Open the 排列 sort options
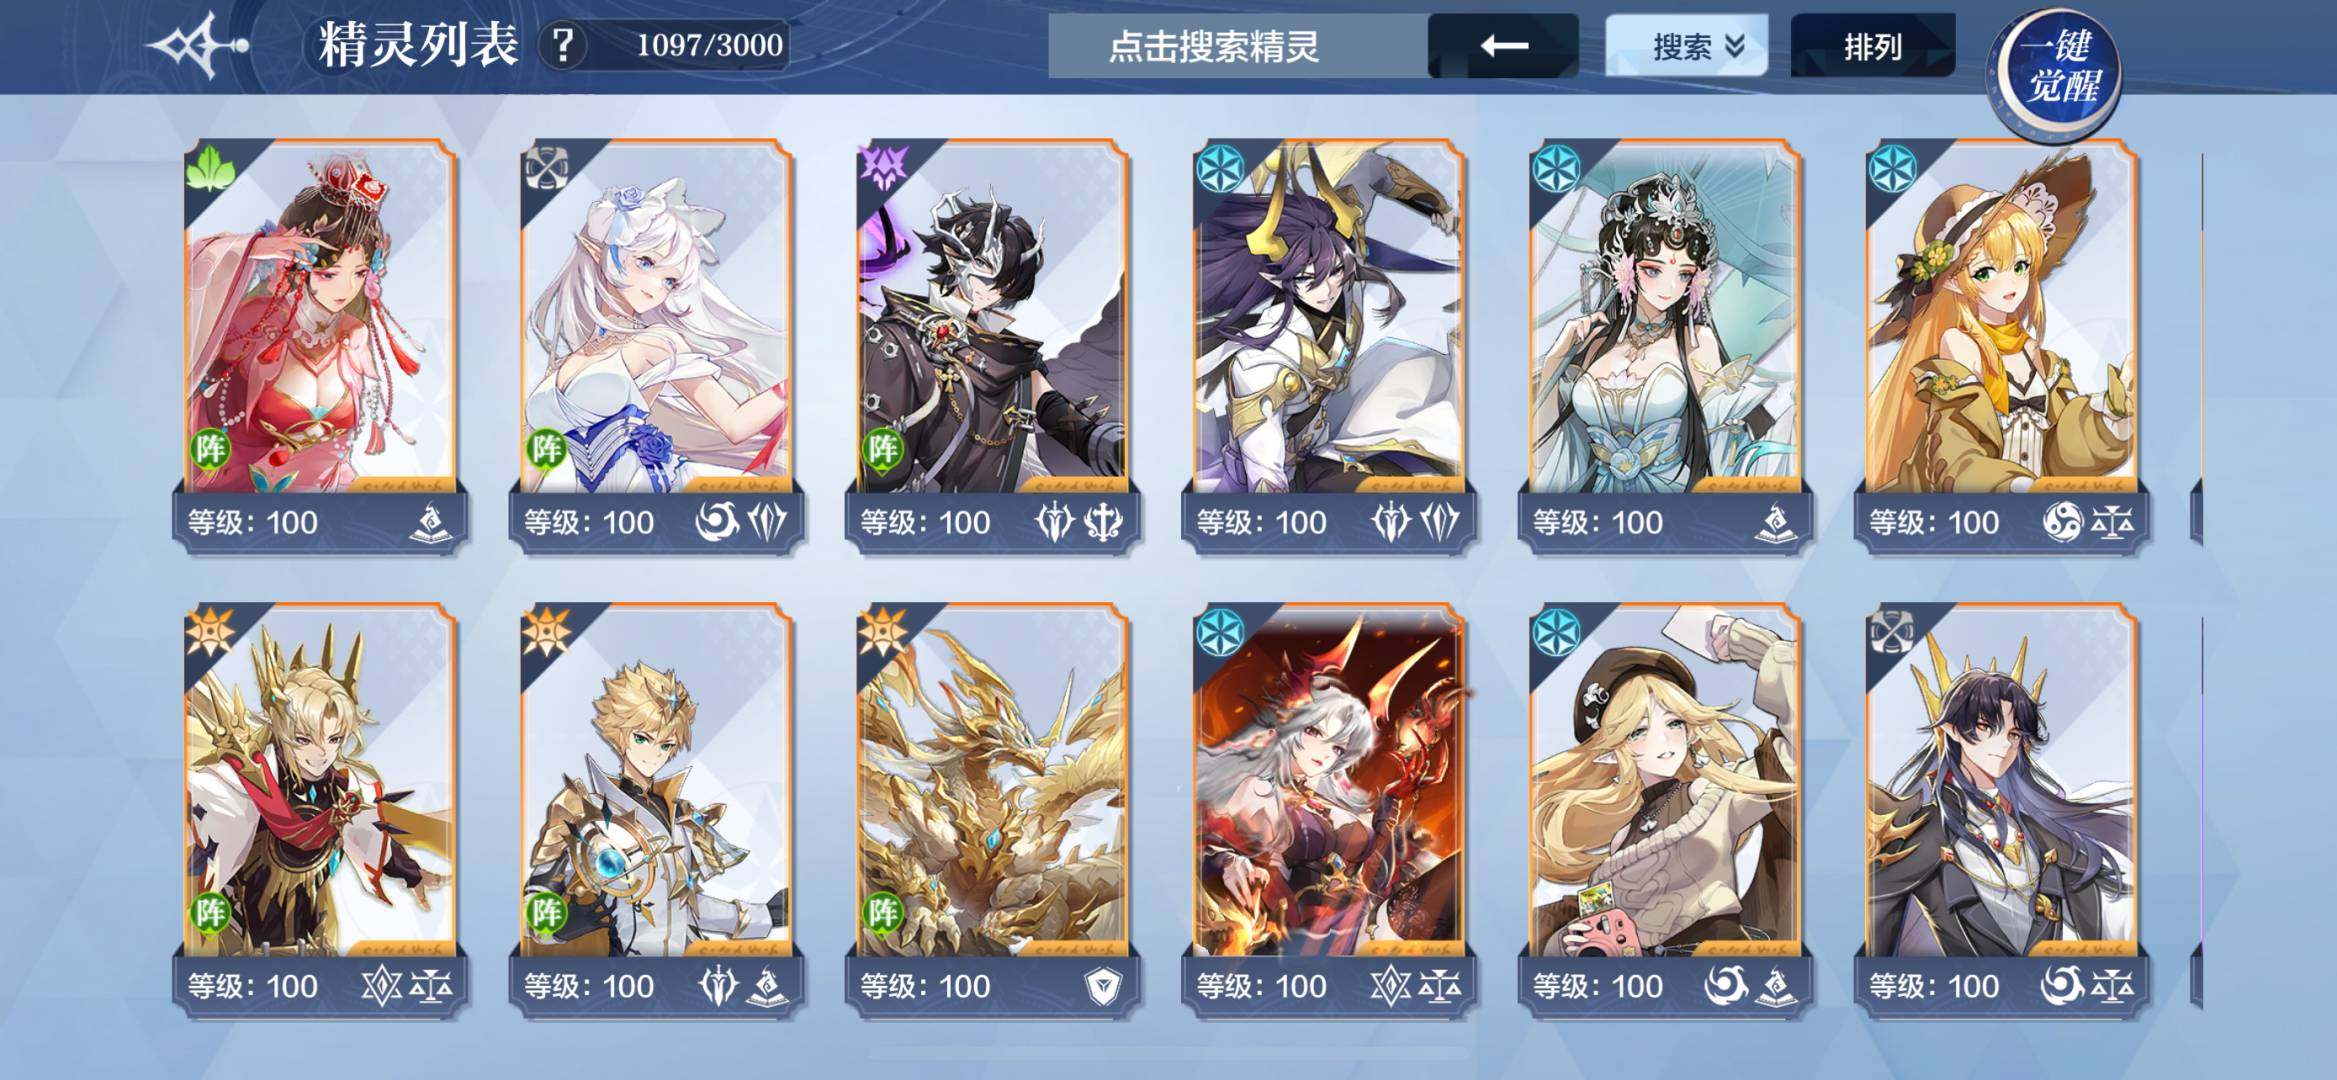The image size is (2337, 1080). 1872,46
